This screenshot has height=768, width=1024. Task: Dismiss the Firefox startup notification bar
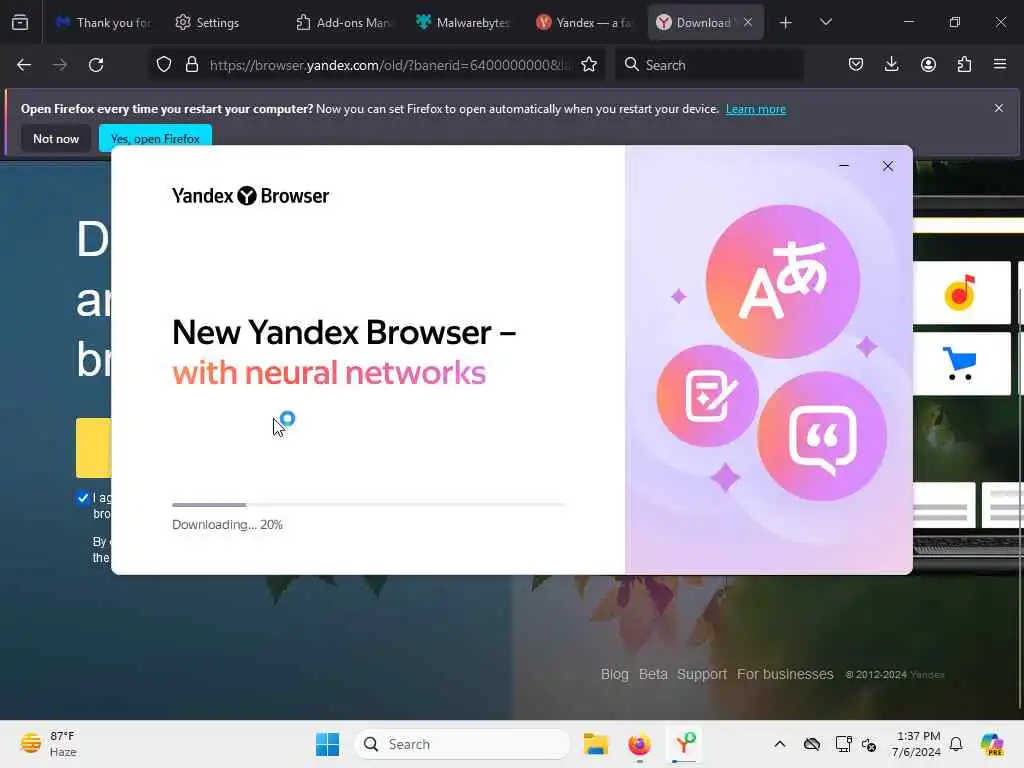[999, 108]
